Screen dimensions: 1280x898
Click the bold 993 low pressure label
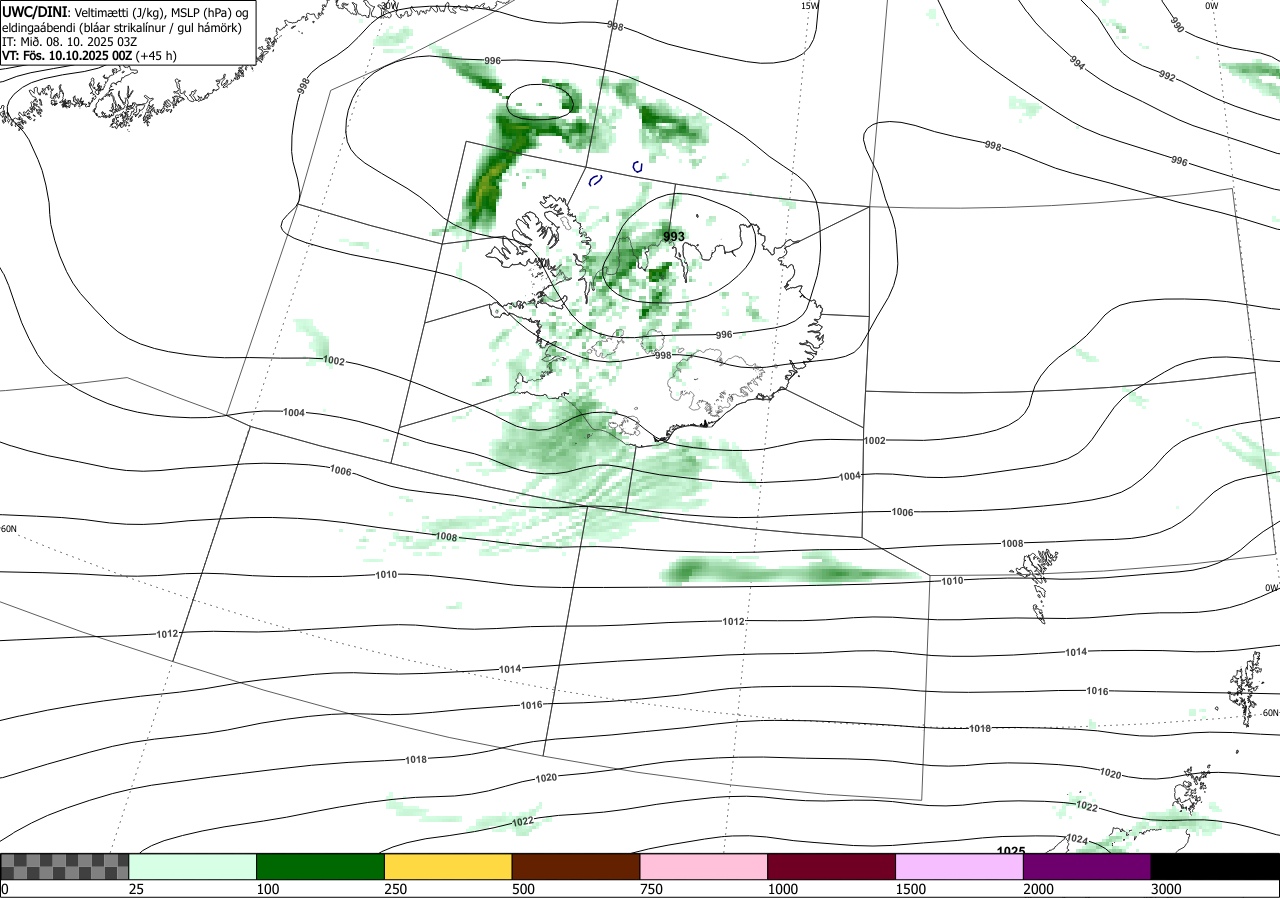click(674, 237)
